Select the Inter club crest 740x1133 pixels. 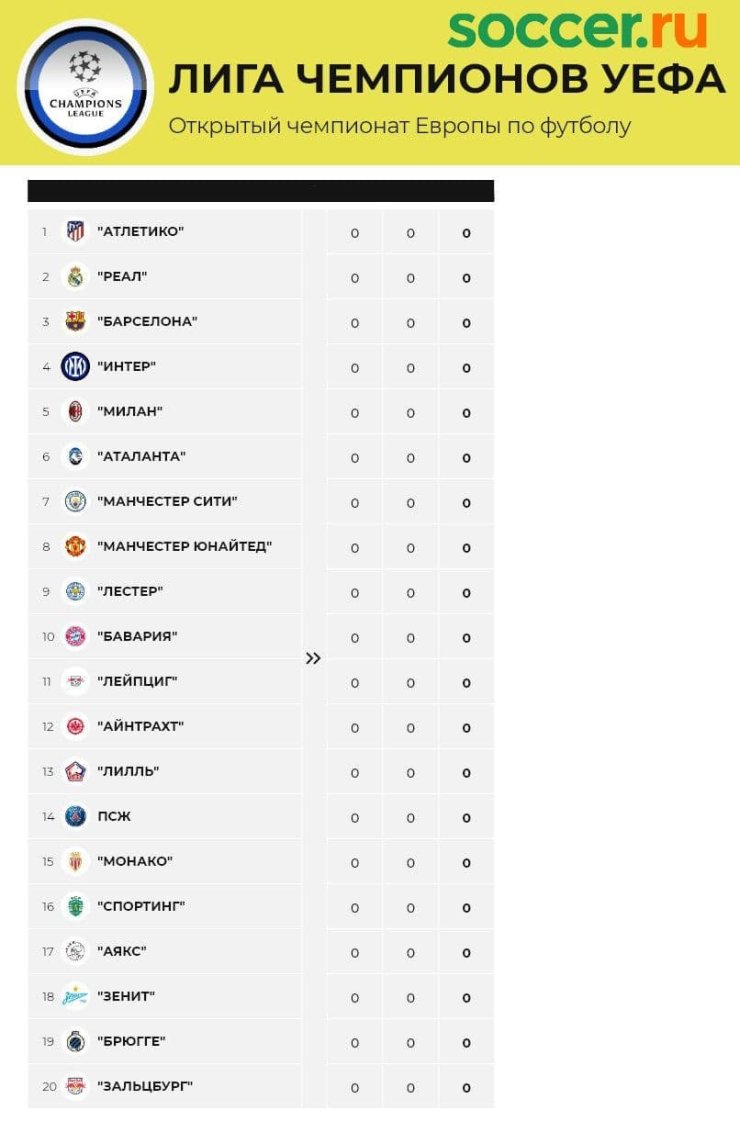click(75, 366)
